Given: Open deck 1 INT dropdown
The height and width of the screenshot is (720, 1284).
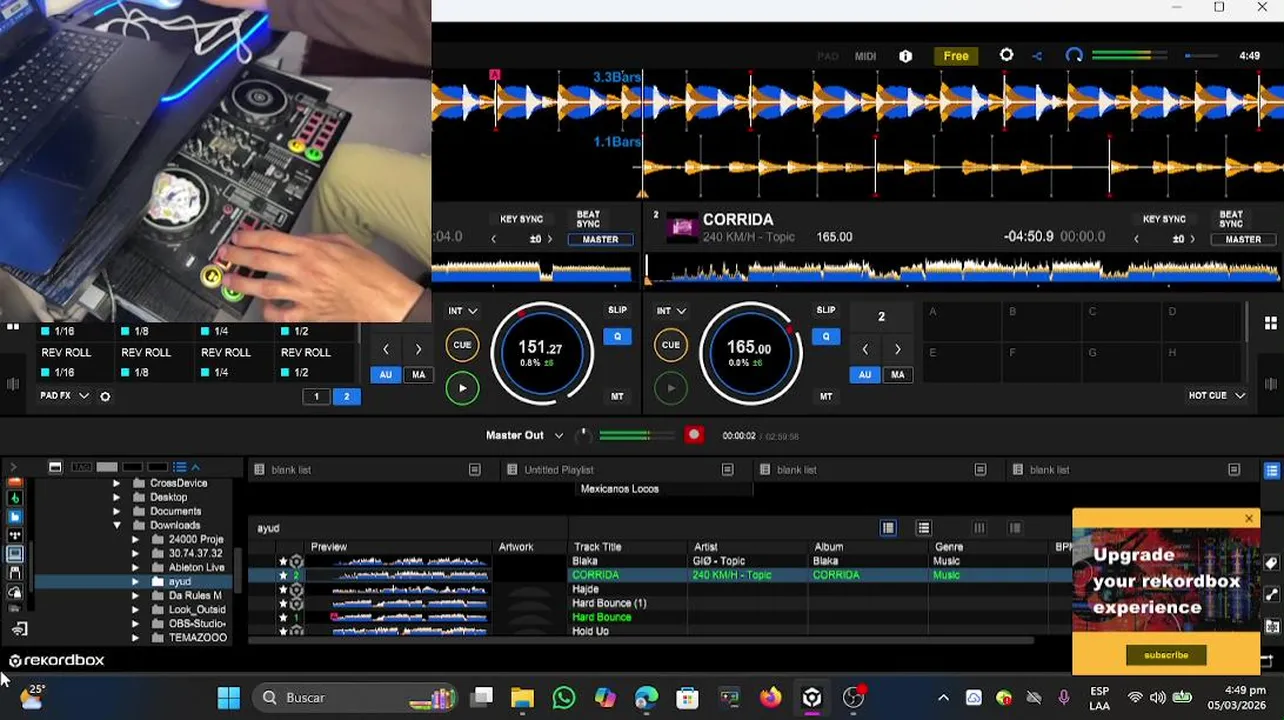Looking at the screenshot, I should (462, 311).
